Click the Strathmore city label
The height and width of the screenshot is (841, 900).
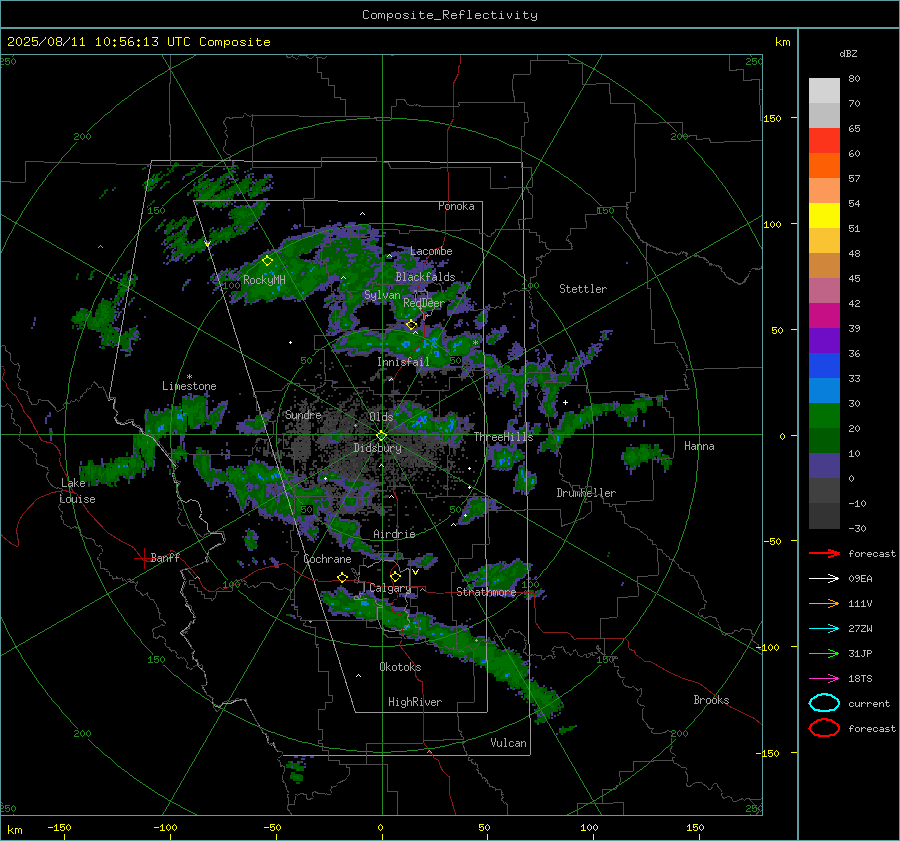[486, 592]
